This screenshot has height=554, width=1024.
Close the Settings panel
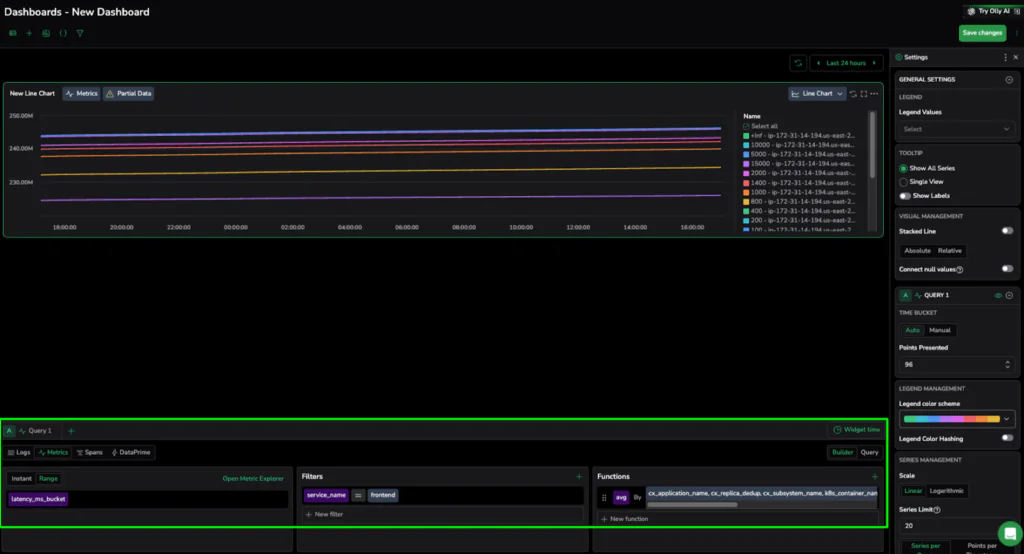pos(1016,58)
